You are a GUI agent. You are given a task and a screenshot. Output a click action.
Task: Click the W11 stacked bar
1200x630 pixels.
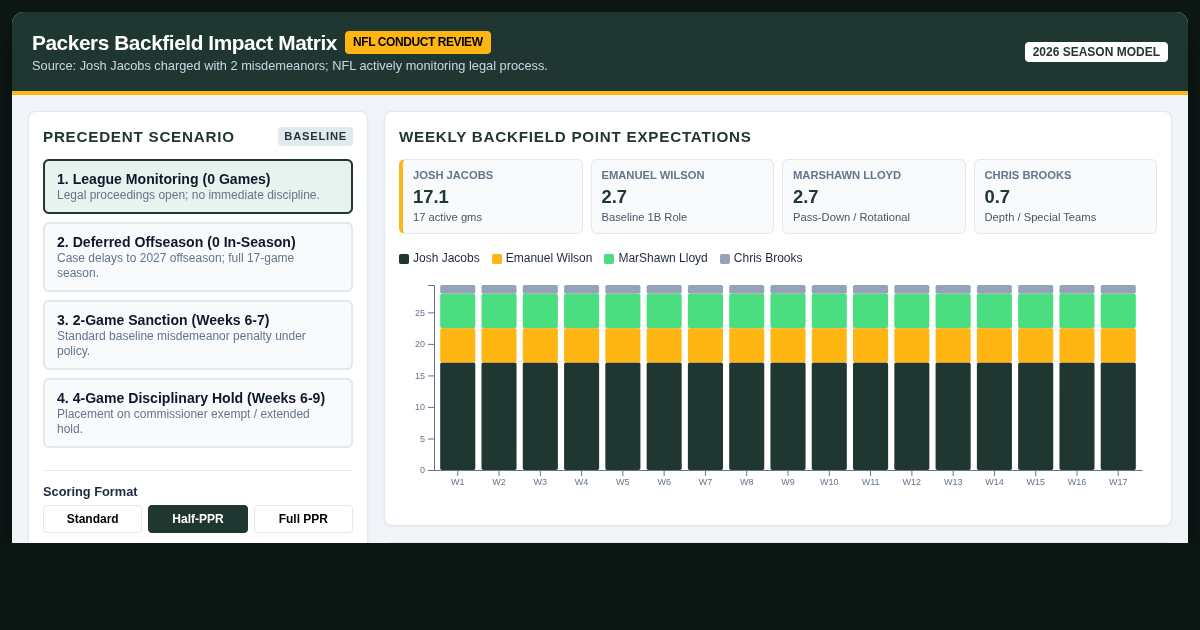(870, 378)
